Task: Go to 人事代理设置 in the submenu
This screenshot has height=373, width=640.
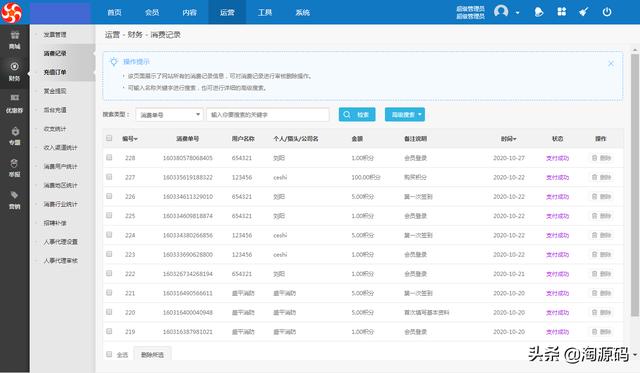Action: pyautogui.click(x=60, y=242)
